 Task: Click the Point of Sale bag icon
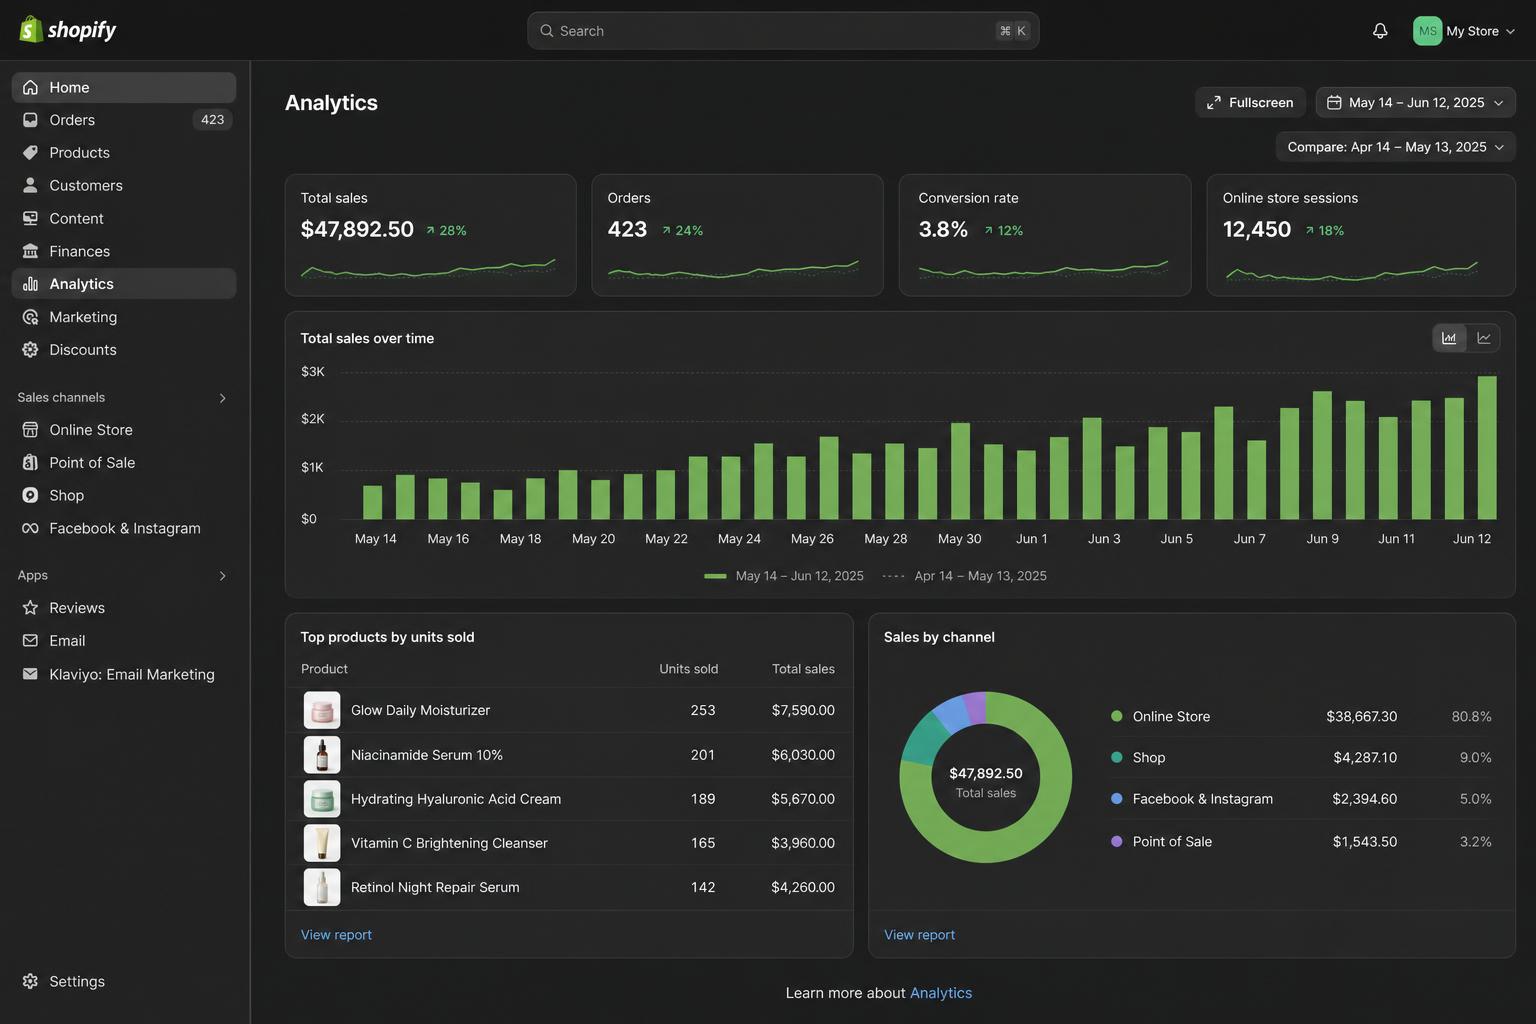click(31, 463)
